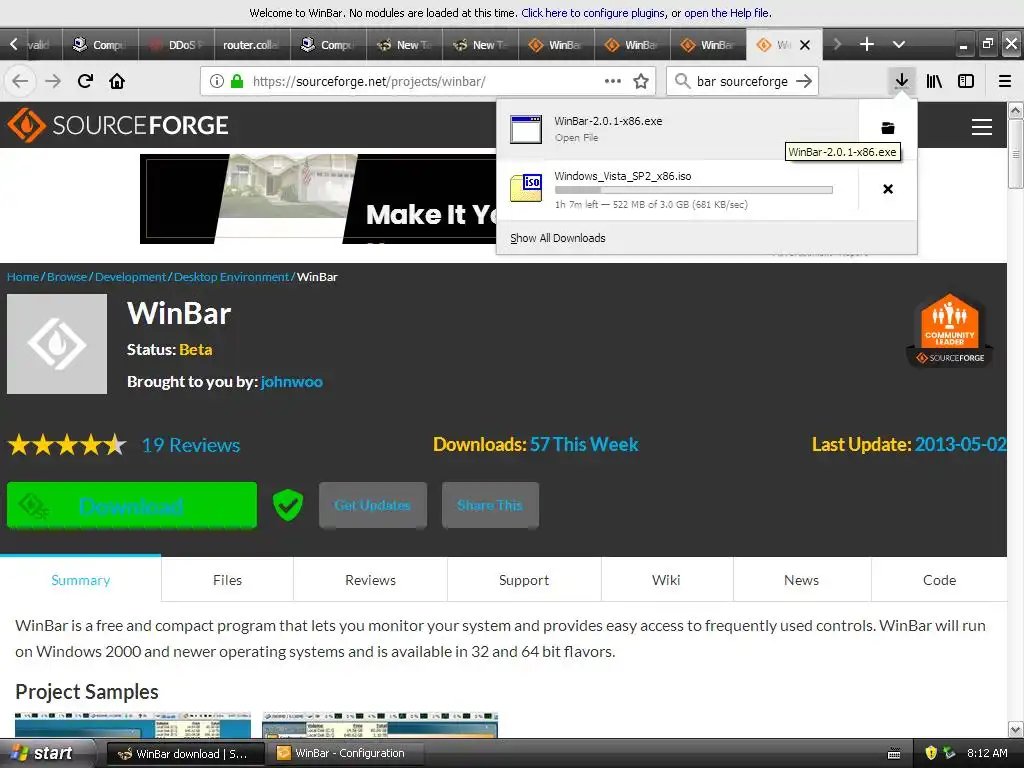This screenshot has width=1024, height=768.
Task: Click the search box containing 'bar sourceforge'
Action: point(743,81)
